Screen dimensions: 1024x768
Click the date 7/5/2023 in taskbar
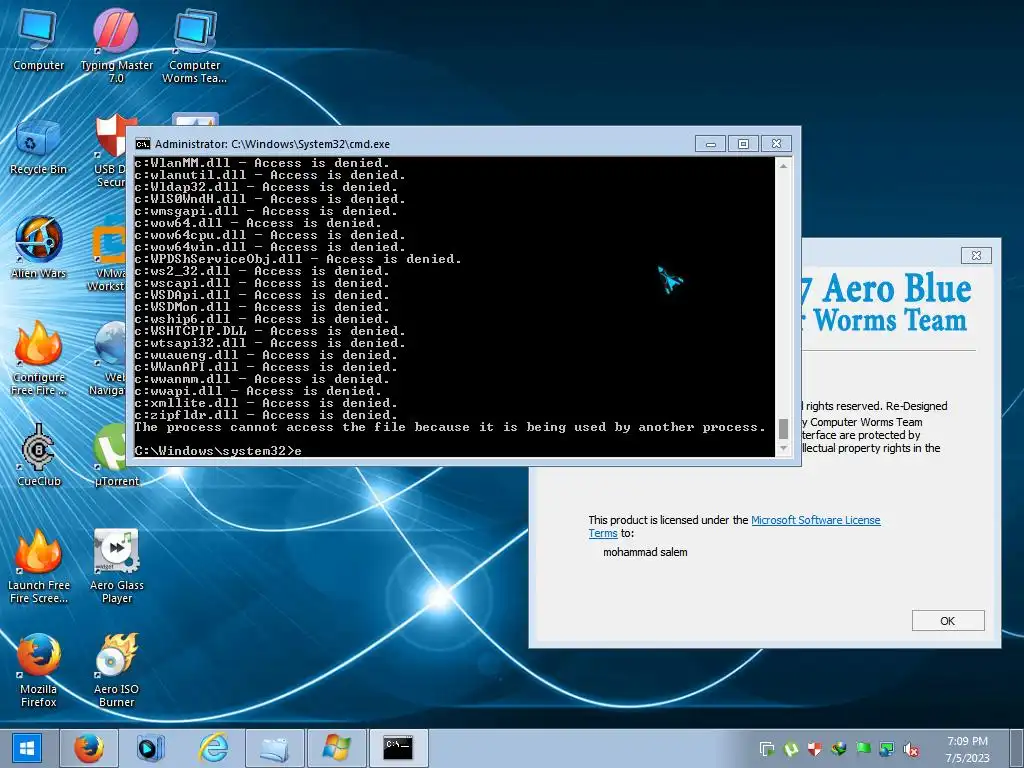tap(967, 758)
